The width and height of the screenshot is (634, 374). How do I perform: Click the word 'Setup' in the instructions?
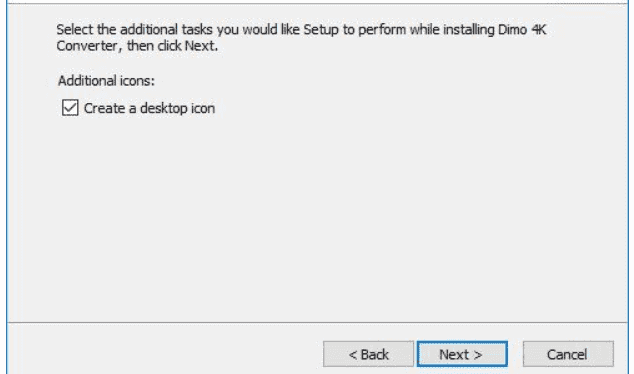click(321, 30)
